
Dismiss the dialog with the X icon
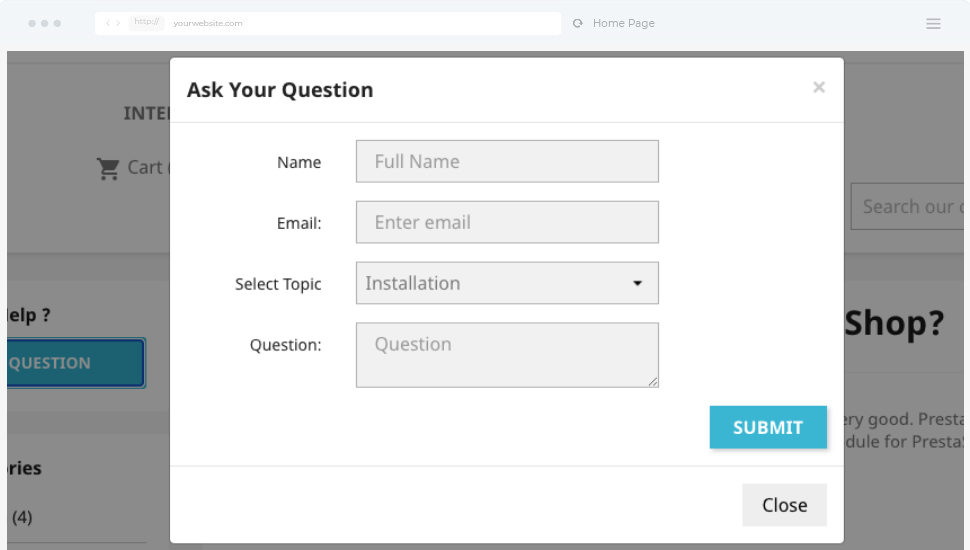(x=819, y=88)
